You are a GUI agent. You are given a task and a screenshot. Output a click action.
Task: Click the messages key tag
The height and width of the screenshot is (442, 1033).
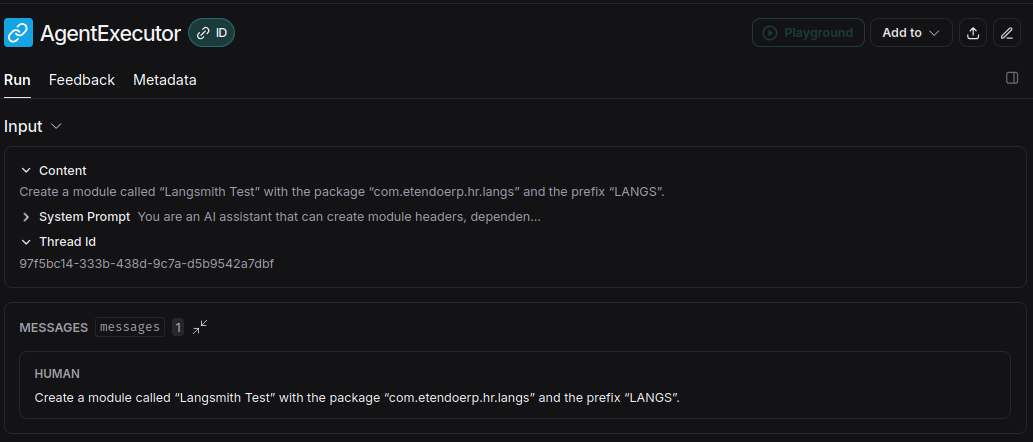coord(130,327)
